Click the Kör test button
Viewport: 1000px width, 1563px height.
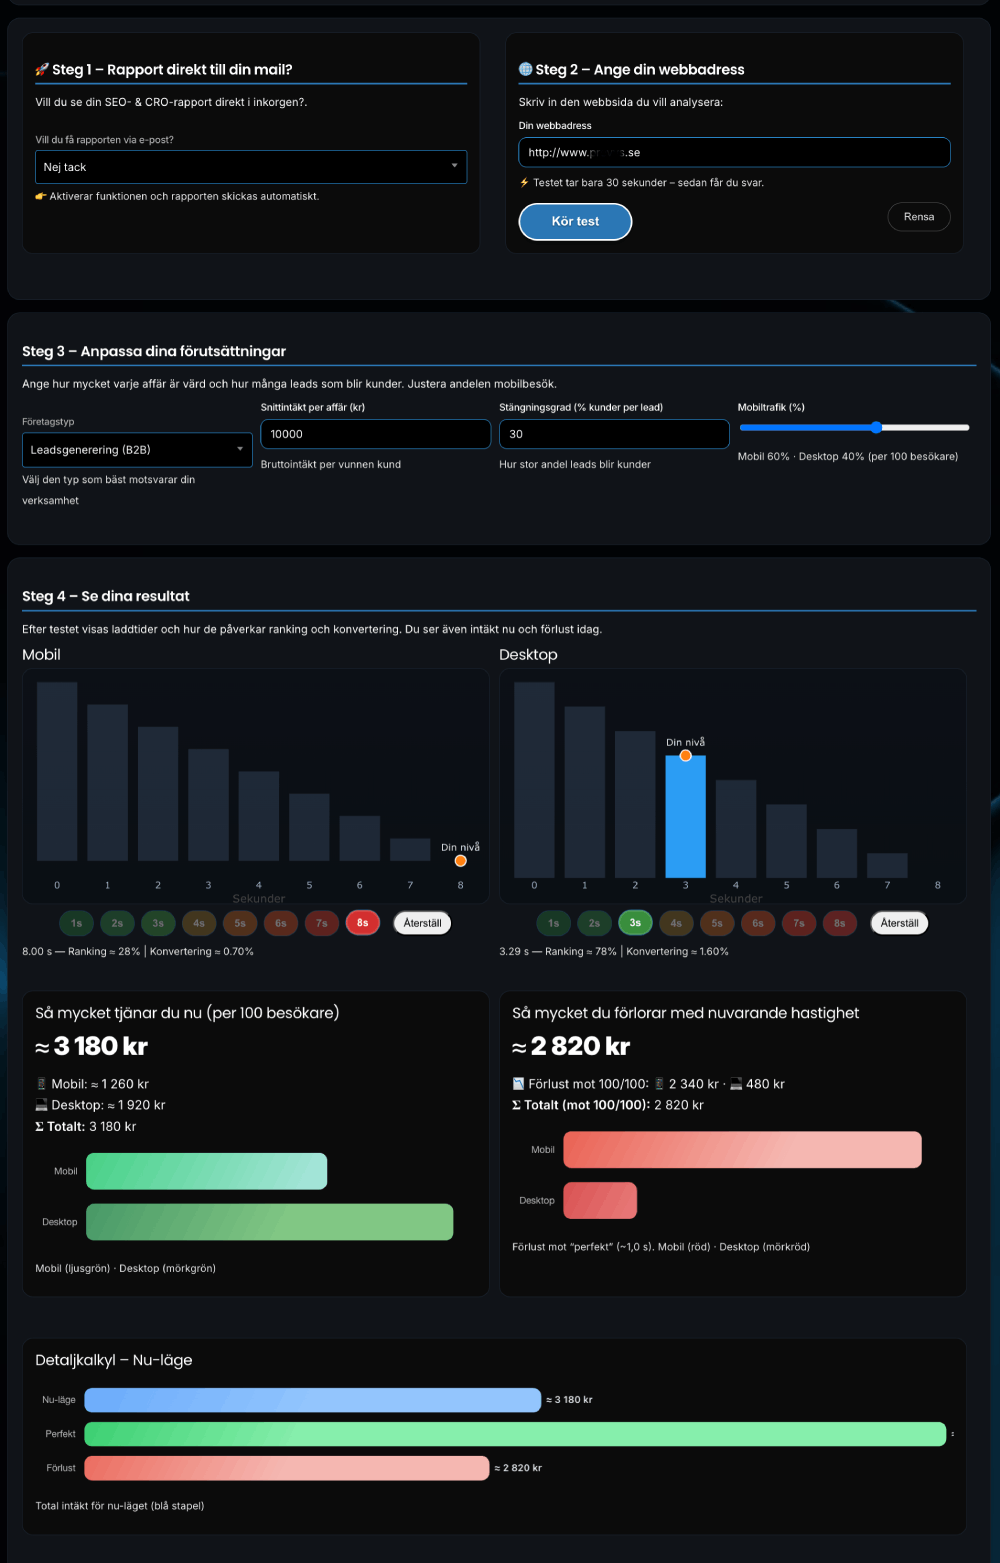pyautogui.click(x=575, y=222)
